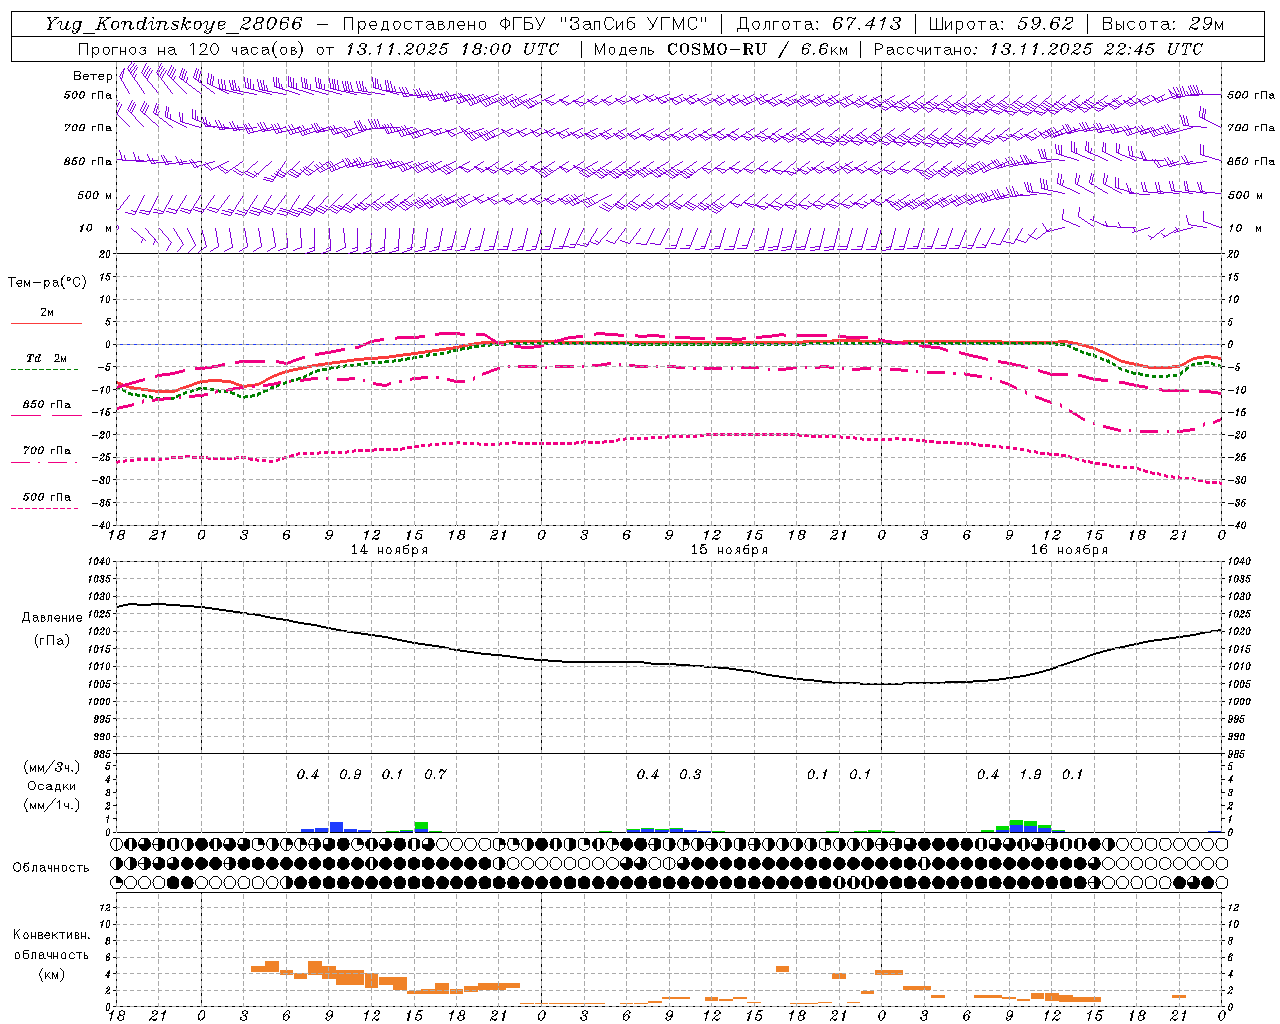Click the 1.9 precipitation total

click(1030, 774)
